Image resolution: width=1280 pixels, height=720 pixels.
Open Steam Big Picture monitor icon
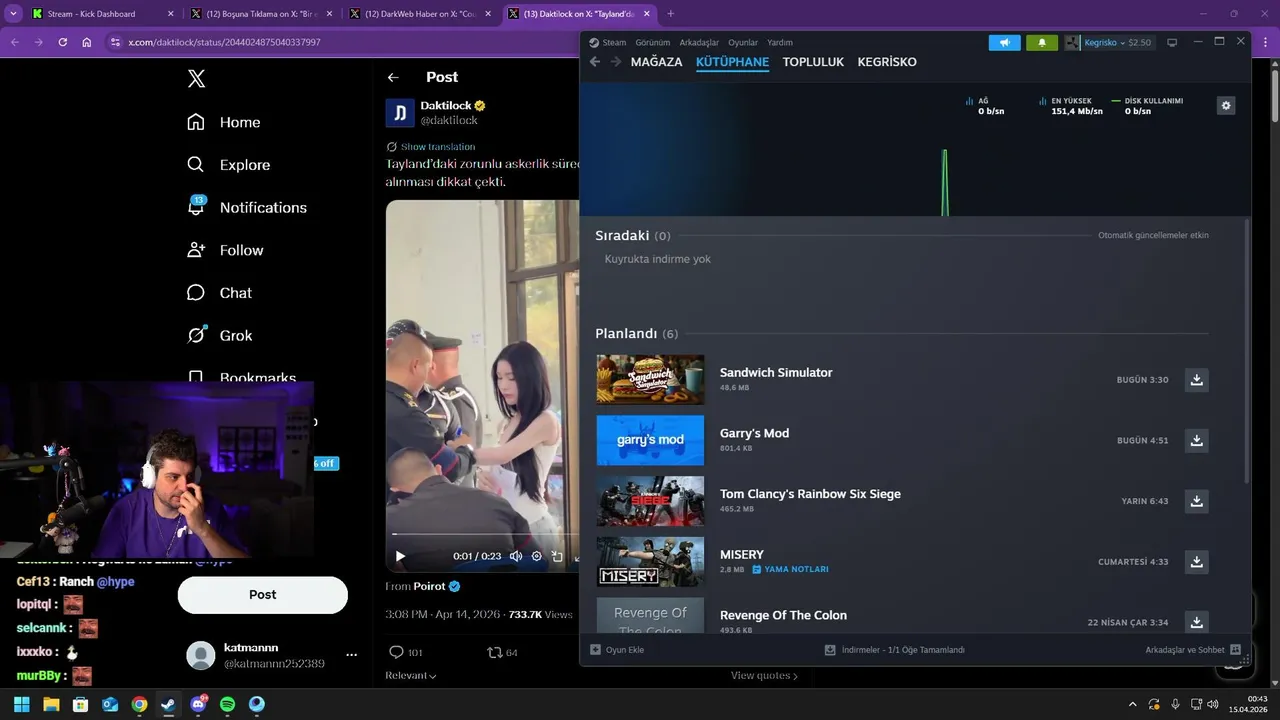pos(1172,43)
